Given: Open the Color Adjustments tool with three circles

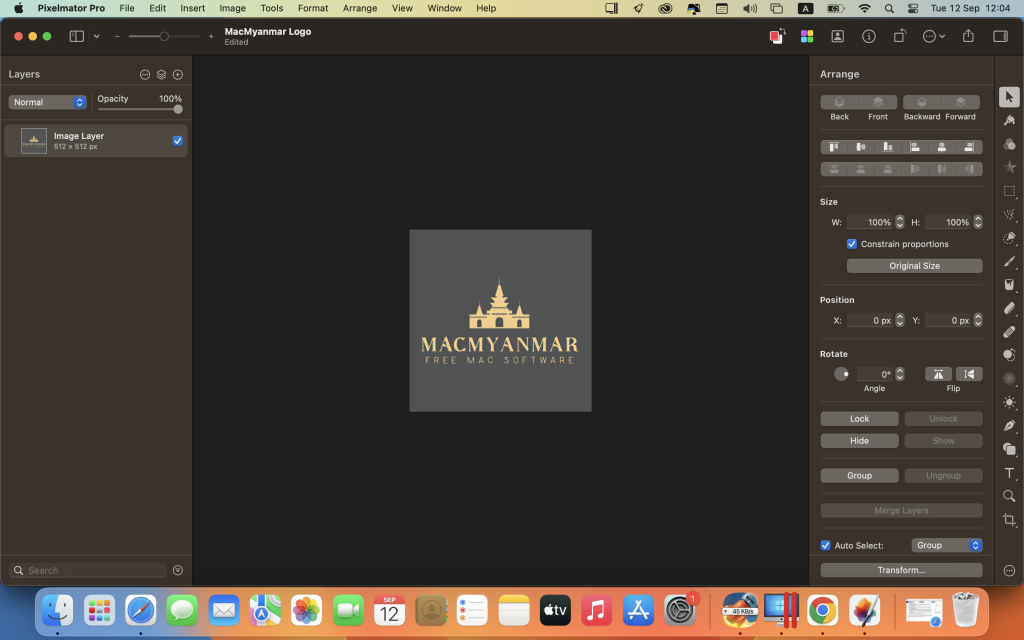Looking at the screenshot, I should pyautogui.click(x=1009, y=144).
